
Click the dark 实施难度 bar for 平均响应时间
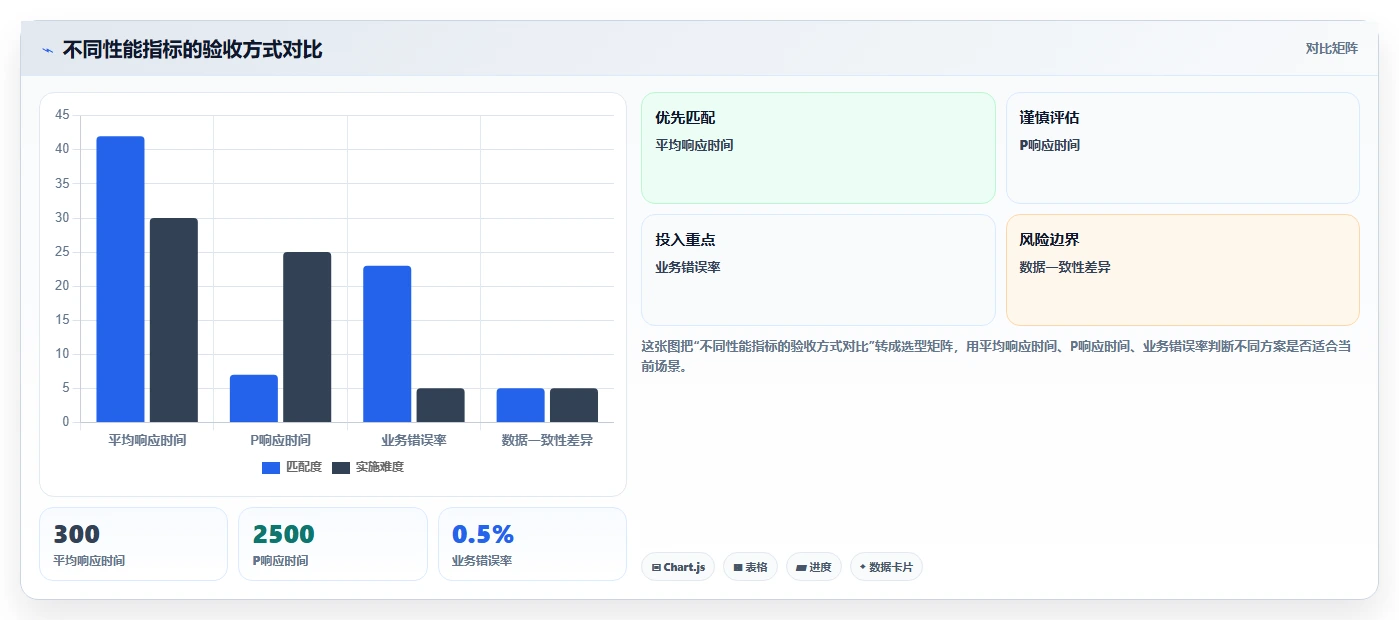point(174,320)
